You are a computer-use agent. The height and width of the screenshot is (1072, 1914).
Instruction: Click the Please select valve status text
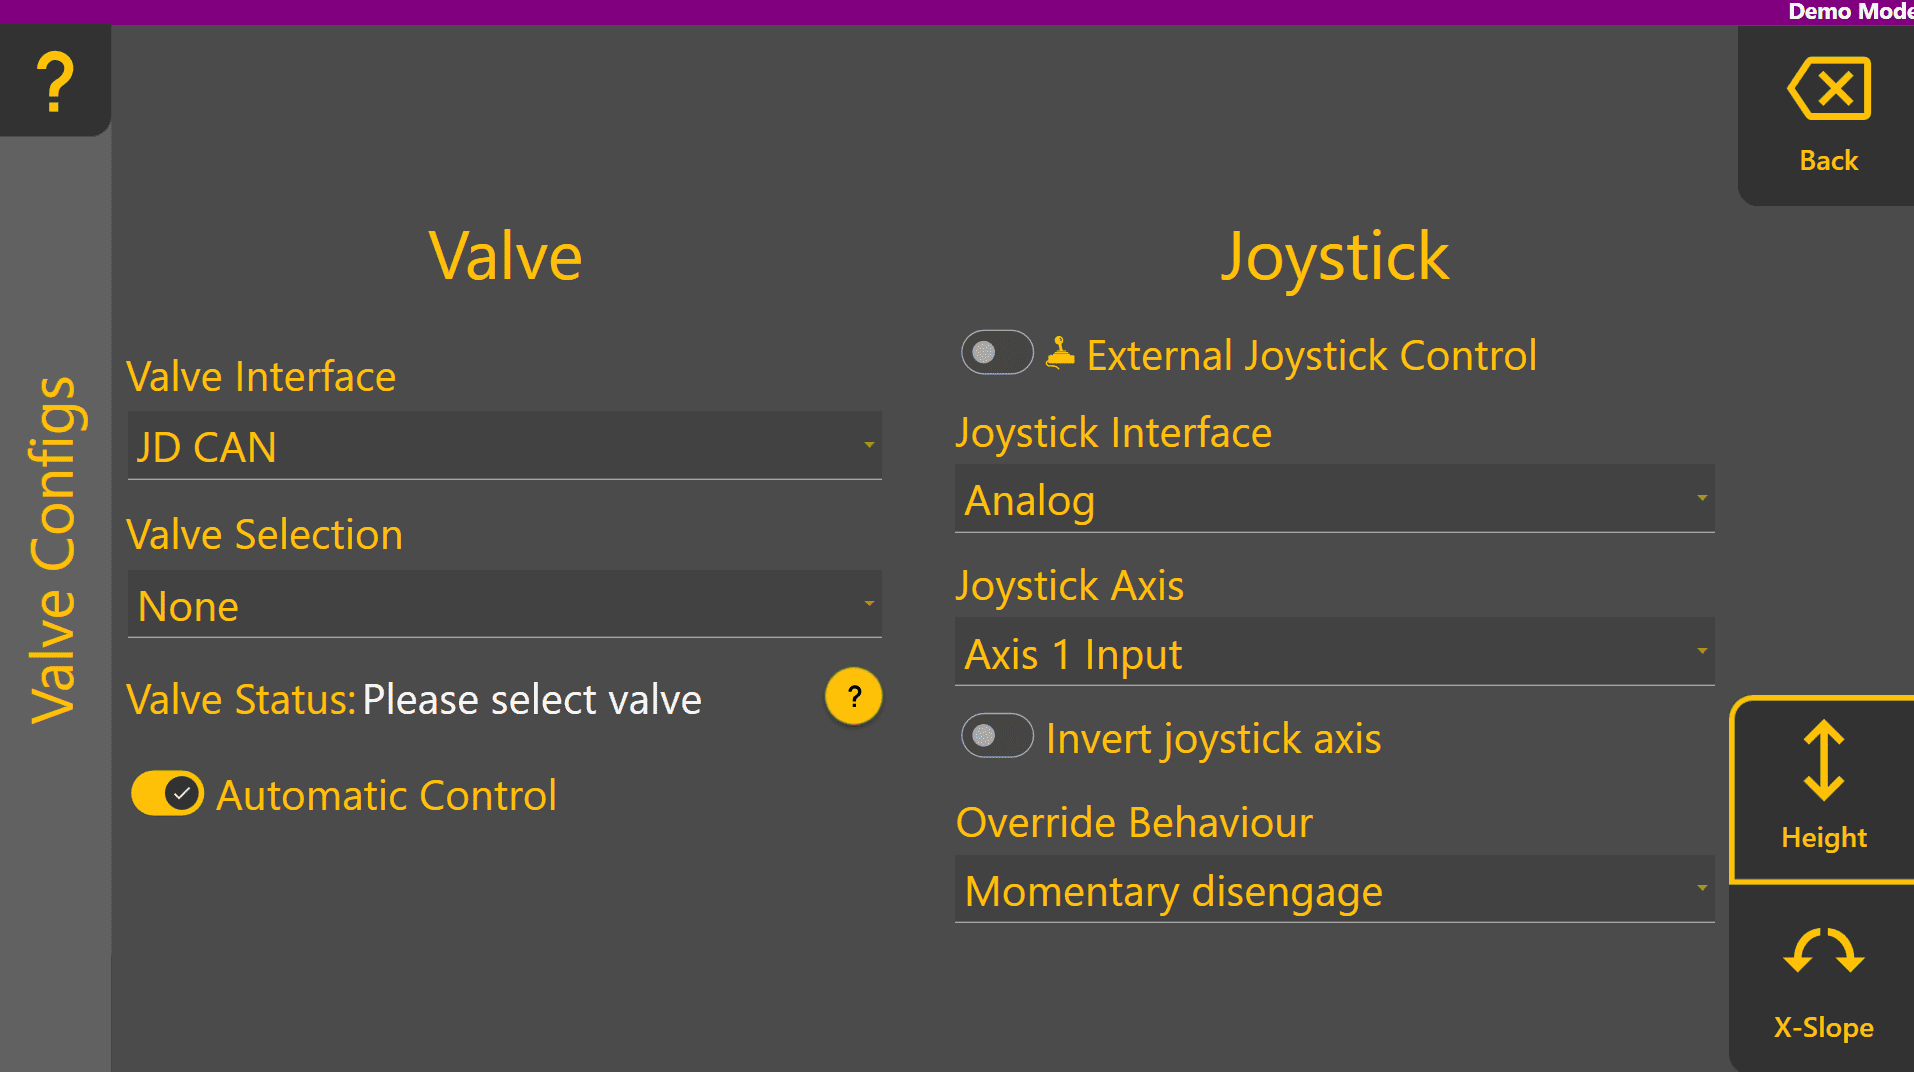[531, 699]
